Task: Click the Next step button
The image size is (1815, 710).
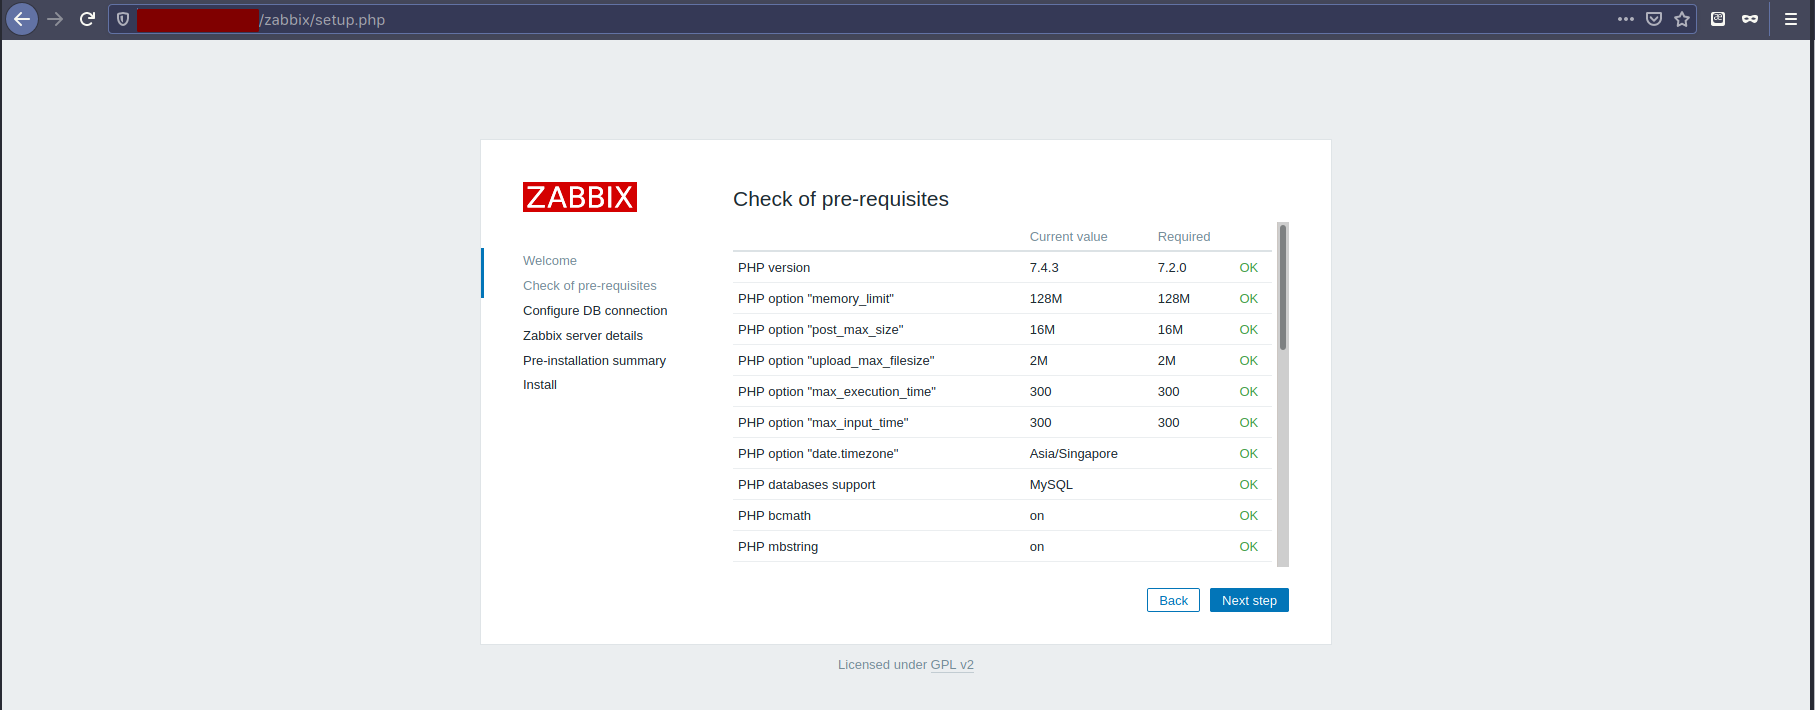Action: coord(1249,600)
